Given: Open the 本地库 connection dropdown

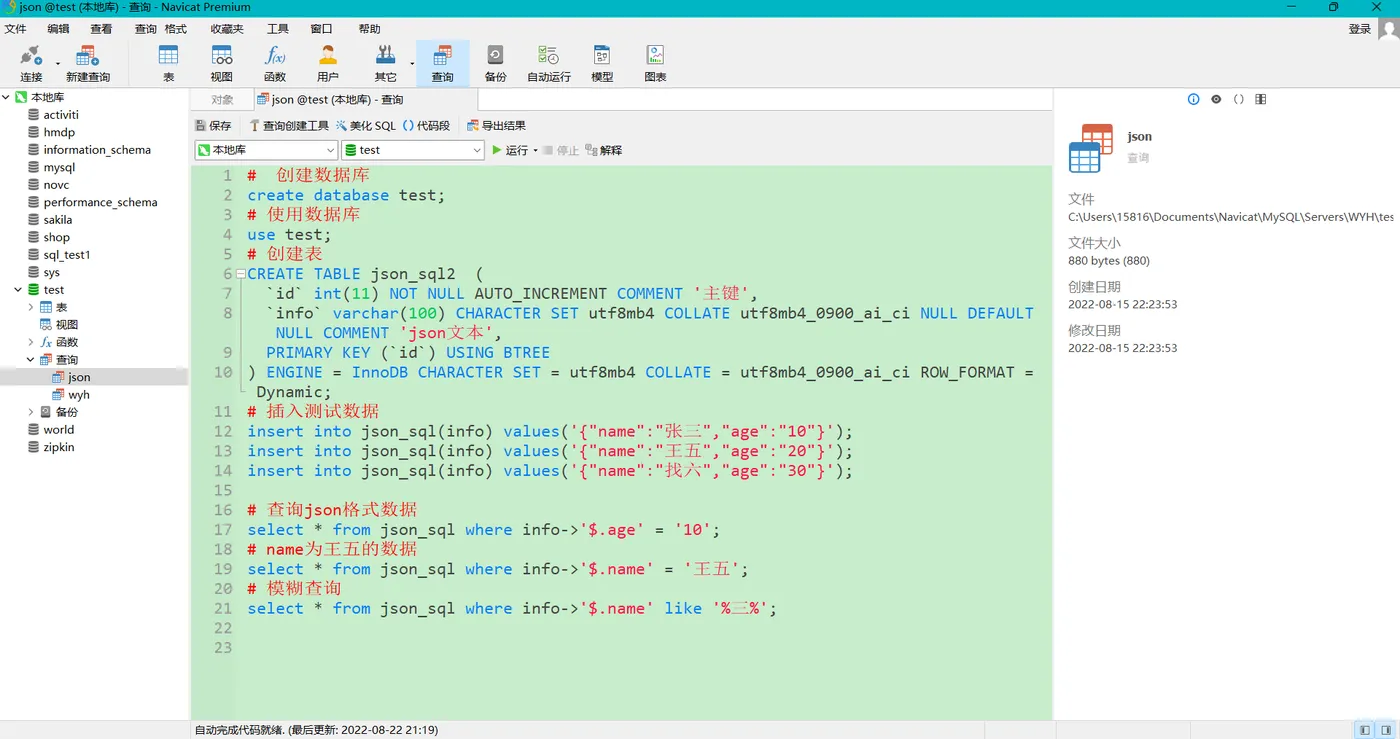Looking at the screenshot, I should pyautogui.click(x=266, y=150).
